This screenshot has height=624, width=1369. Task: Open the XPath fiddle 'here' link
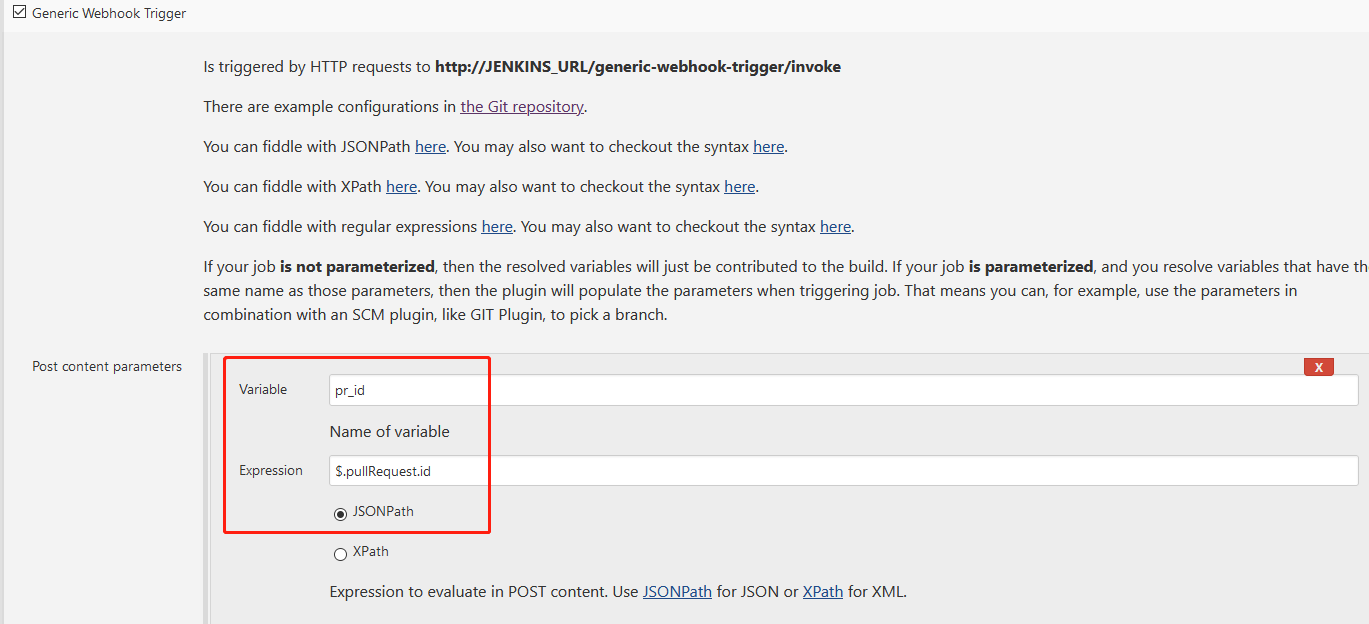401,186
